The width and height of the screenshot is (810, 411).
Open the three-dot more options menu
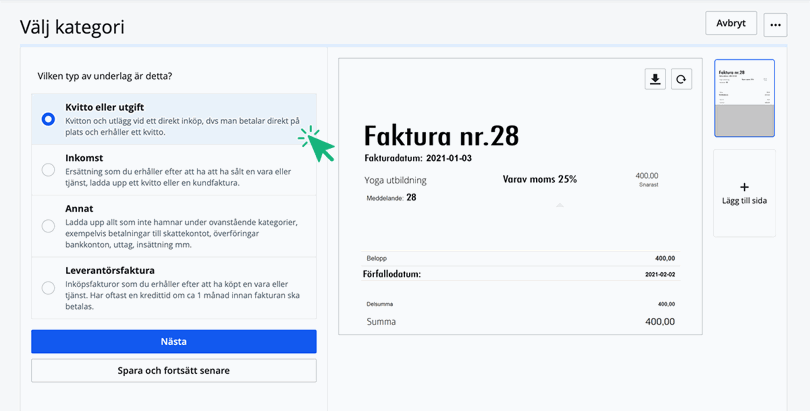pos(775,25)
